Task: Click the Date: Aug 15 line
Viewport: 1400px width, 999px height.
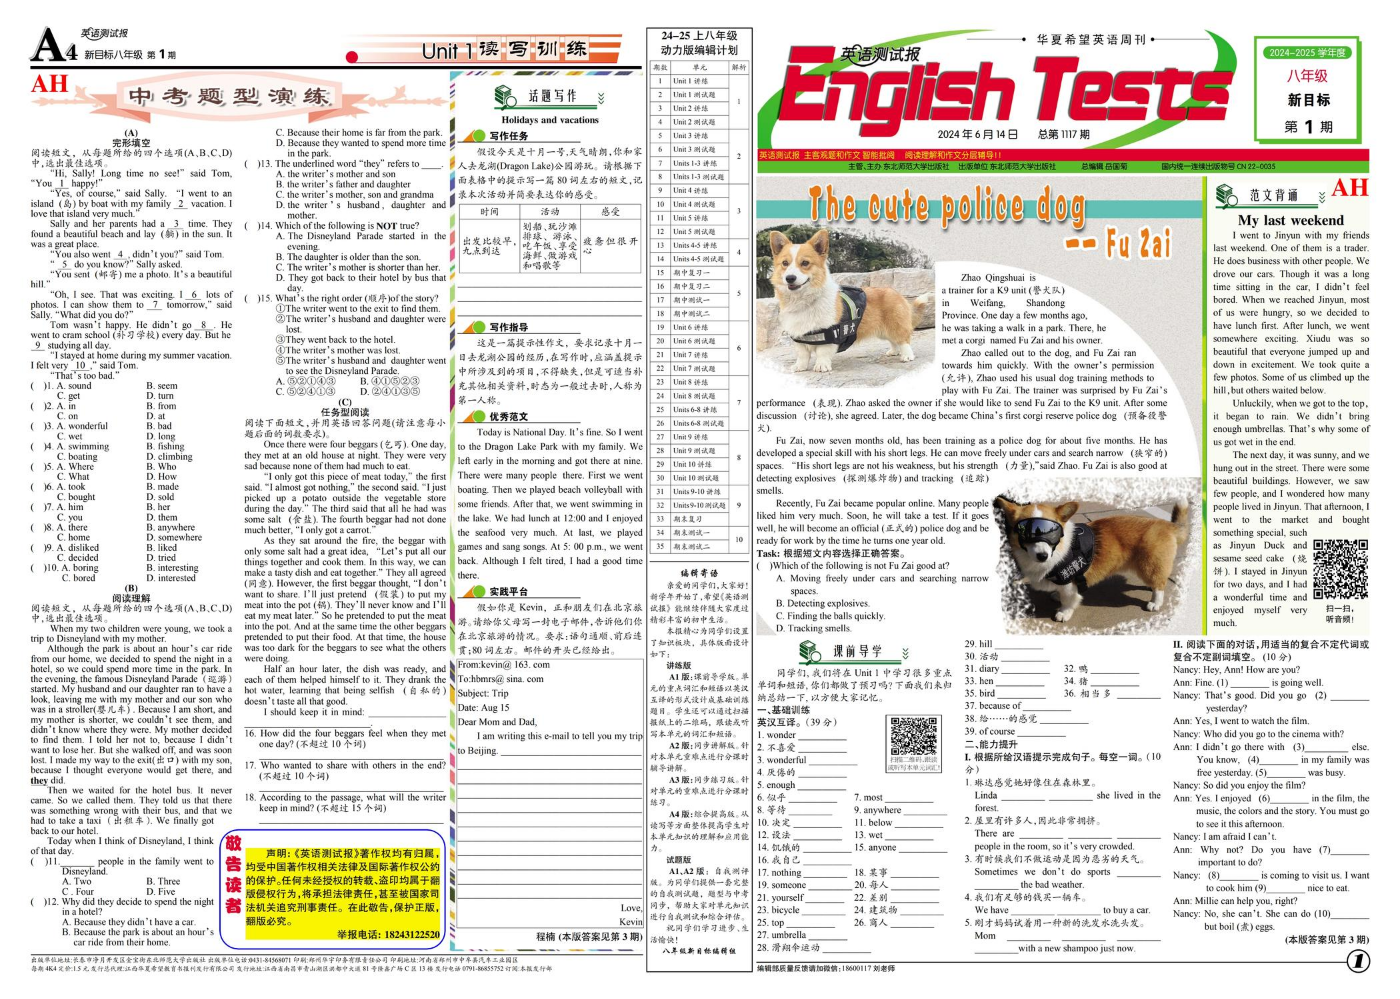Action: coord(484,707)
